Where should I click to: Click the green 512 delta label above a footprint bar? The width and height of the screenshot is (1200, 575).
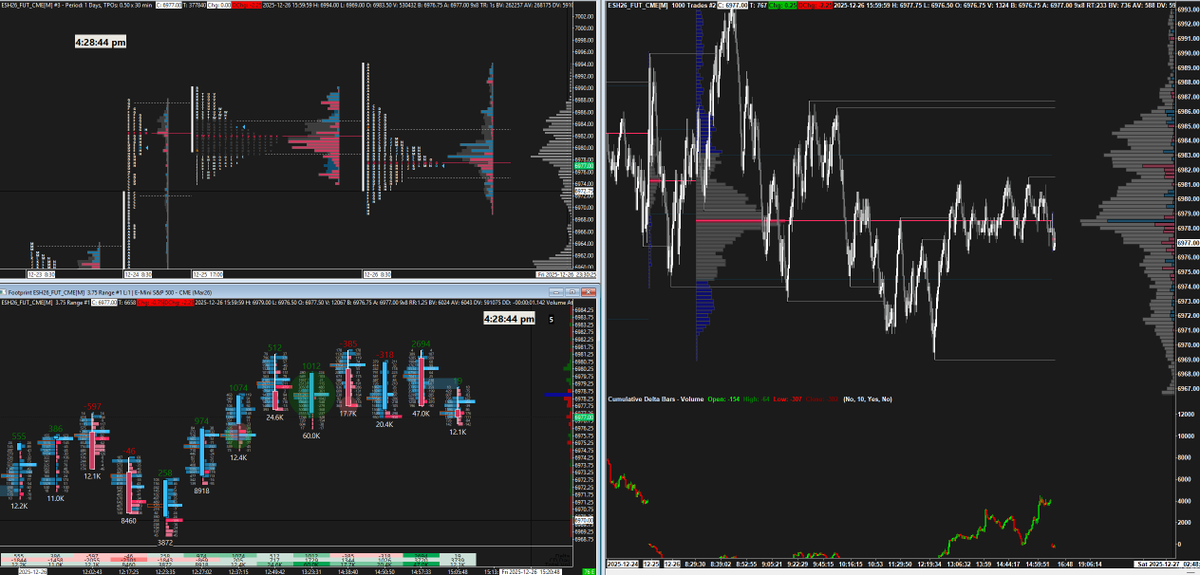coord(274,349)
